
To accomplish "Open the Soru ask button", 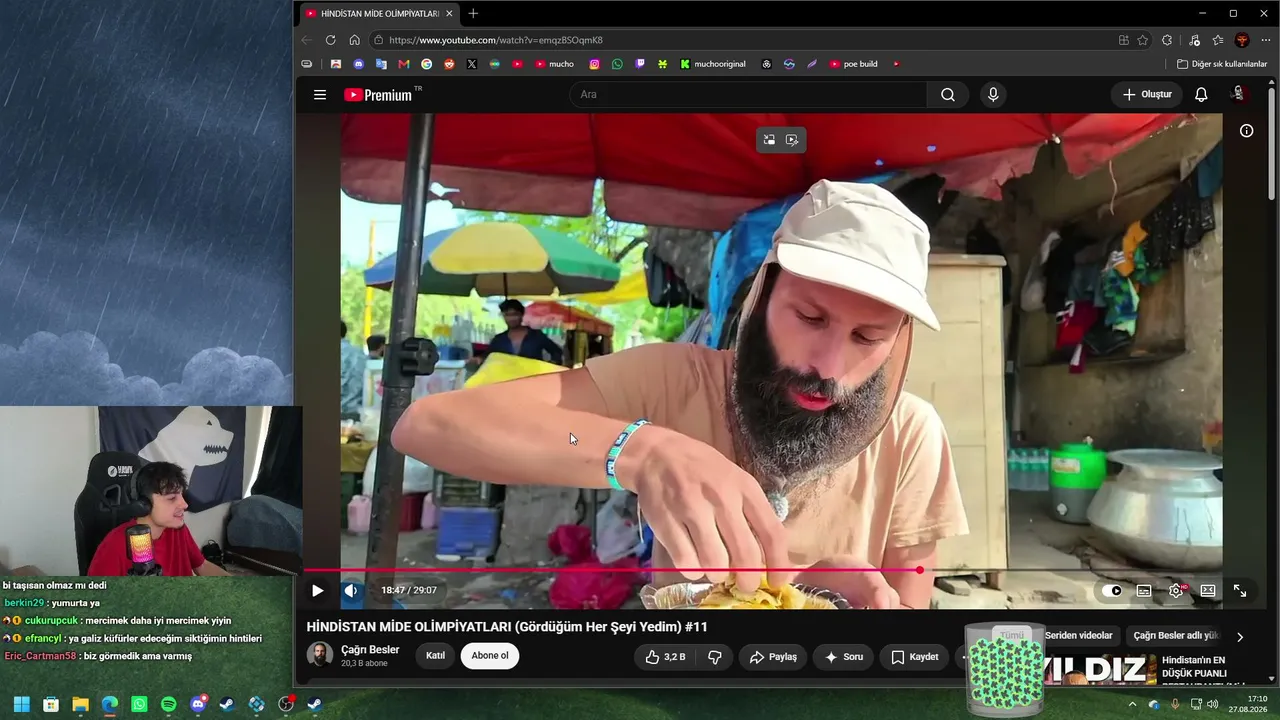I will [x=844, y=657].
